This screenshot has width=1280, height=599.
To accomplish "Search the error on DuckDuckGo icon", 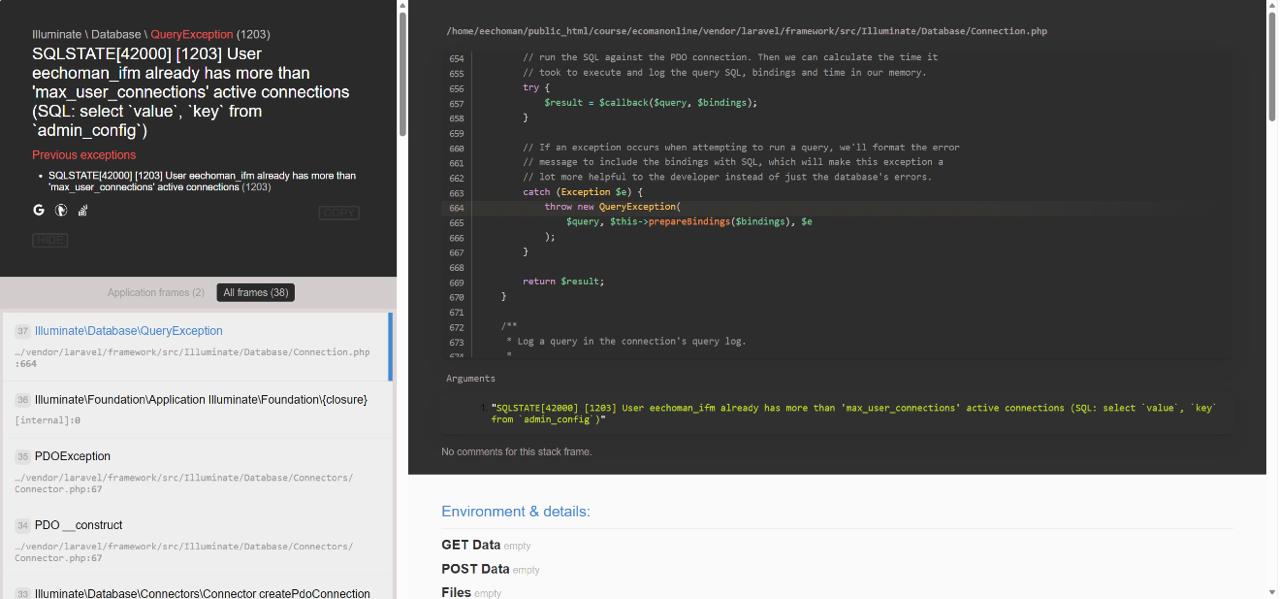I will coord(61,210).
